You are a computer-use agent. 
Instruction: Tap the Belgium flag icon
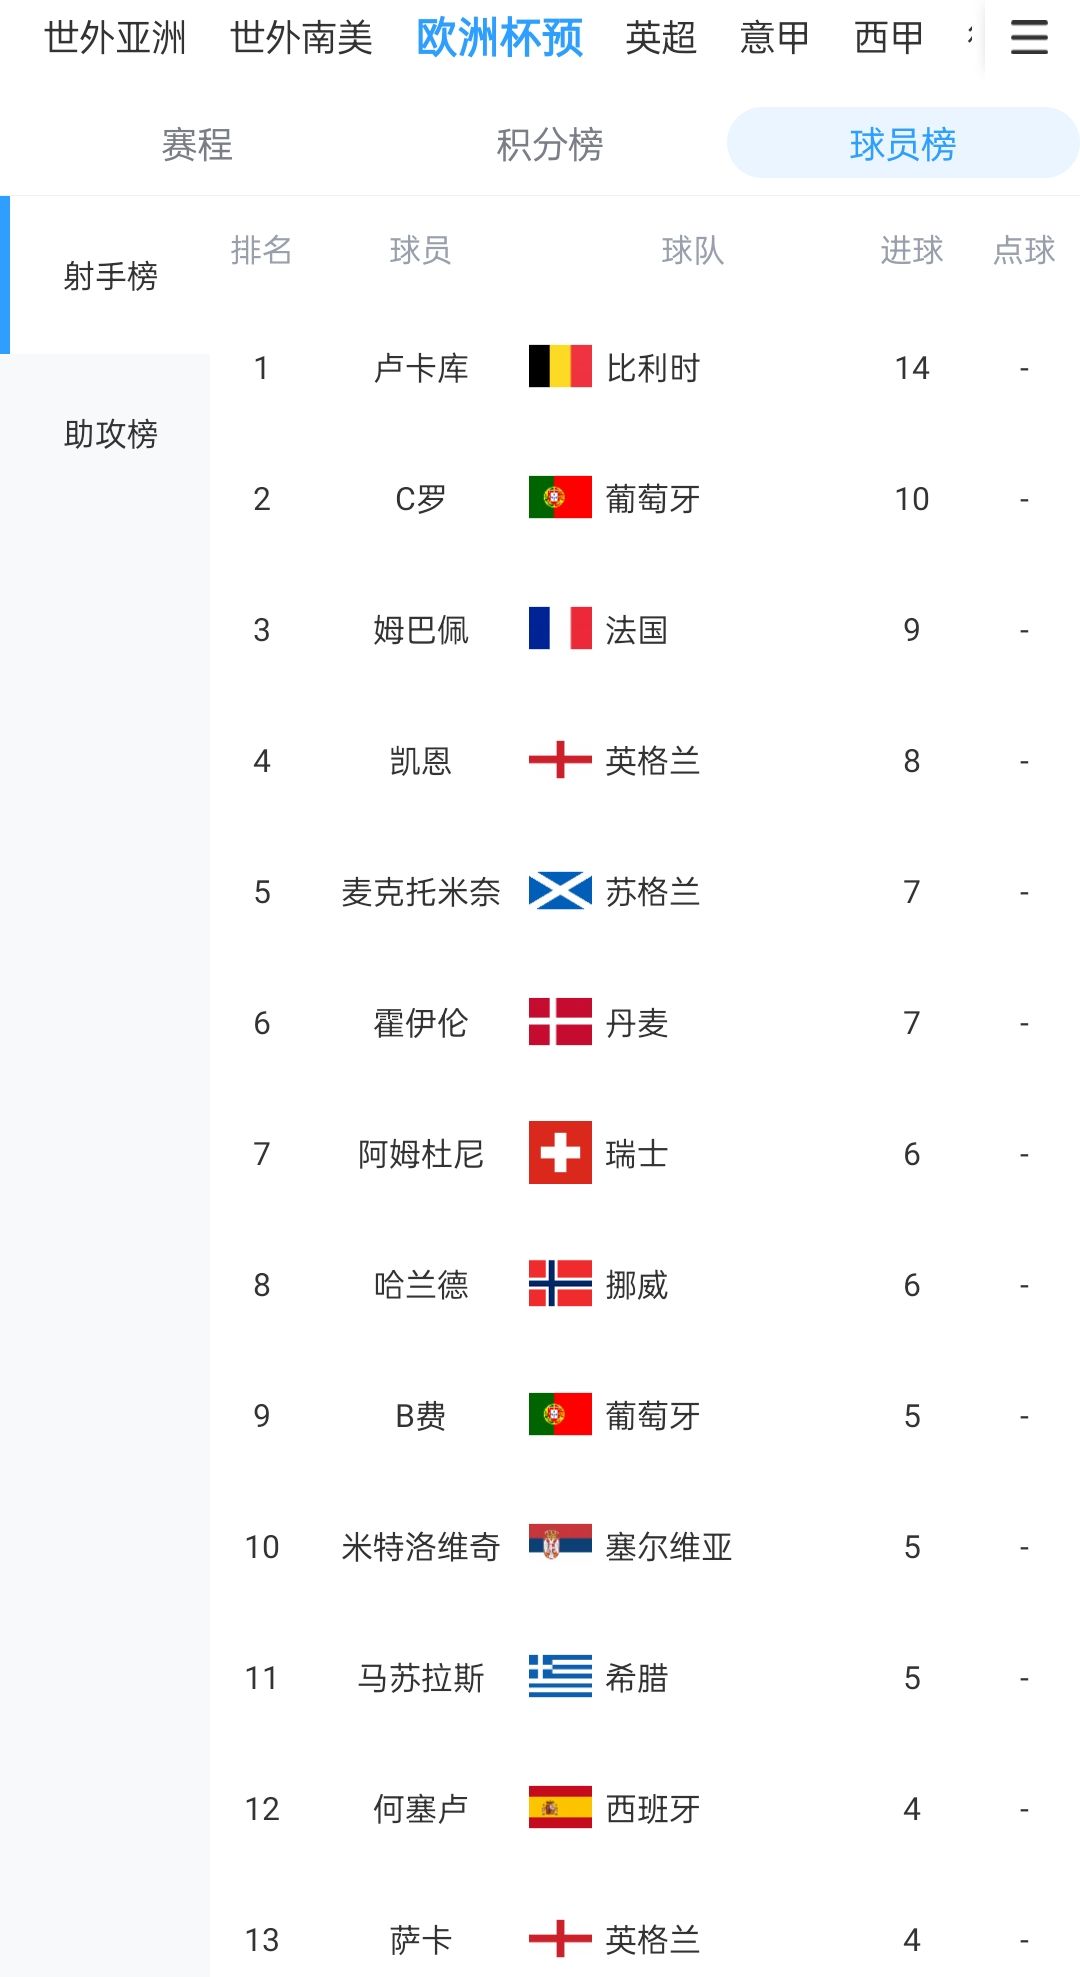[560, 367]
